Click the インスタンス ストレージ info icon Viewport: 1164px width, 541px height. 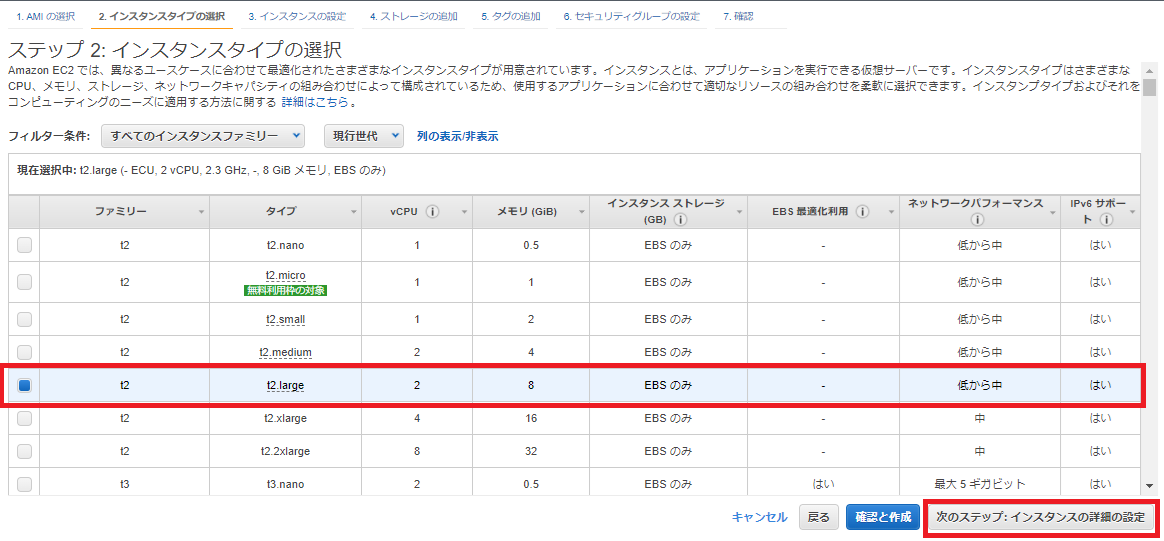680,220
